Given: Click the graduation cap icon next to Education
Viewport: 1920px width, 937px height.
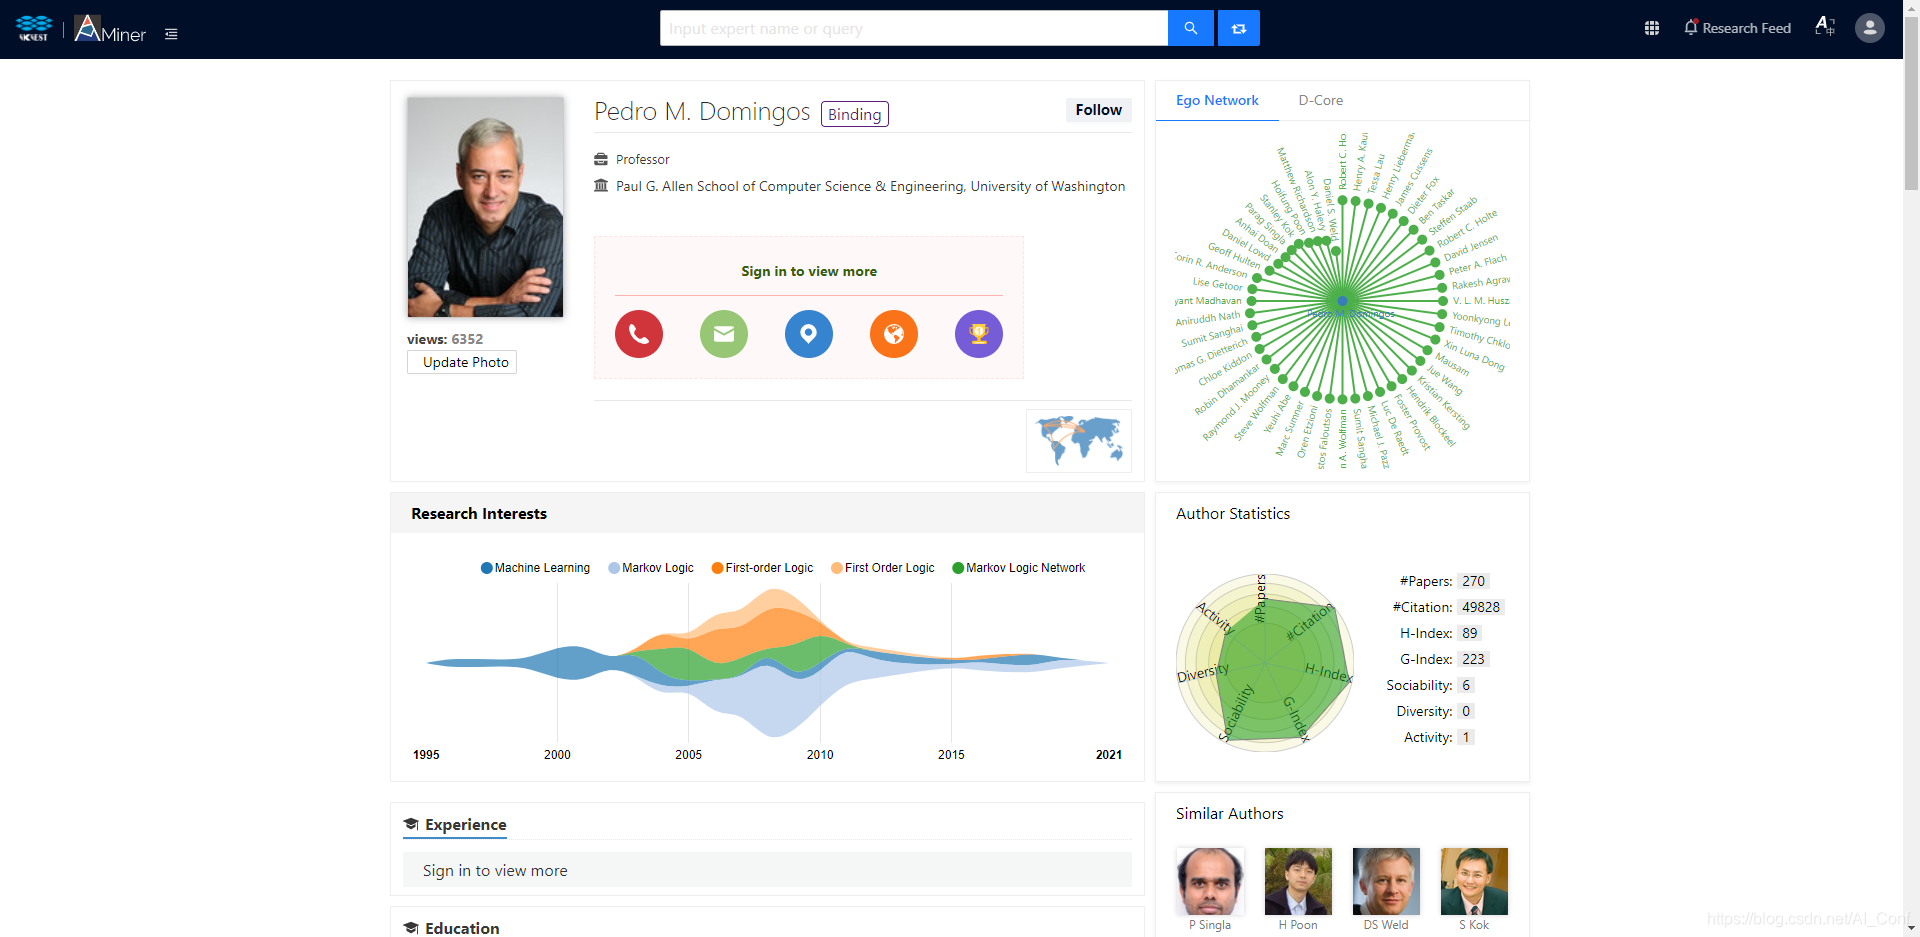Looking at the screenshot, I should tap(411, 928).
